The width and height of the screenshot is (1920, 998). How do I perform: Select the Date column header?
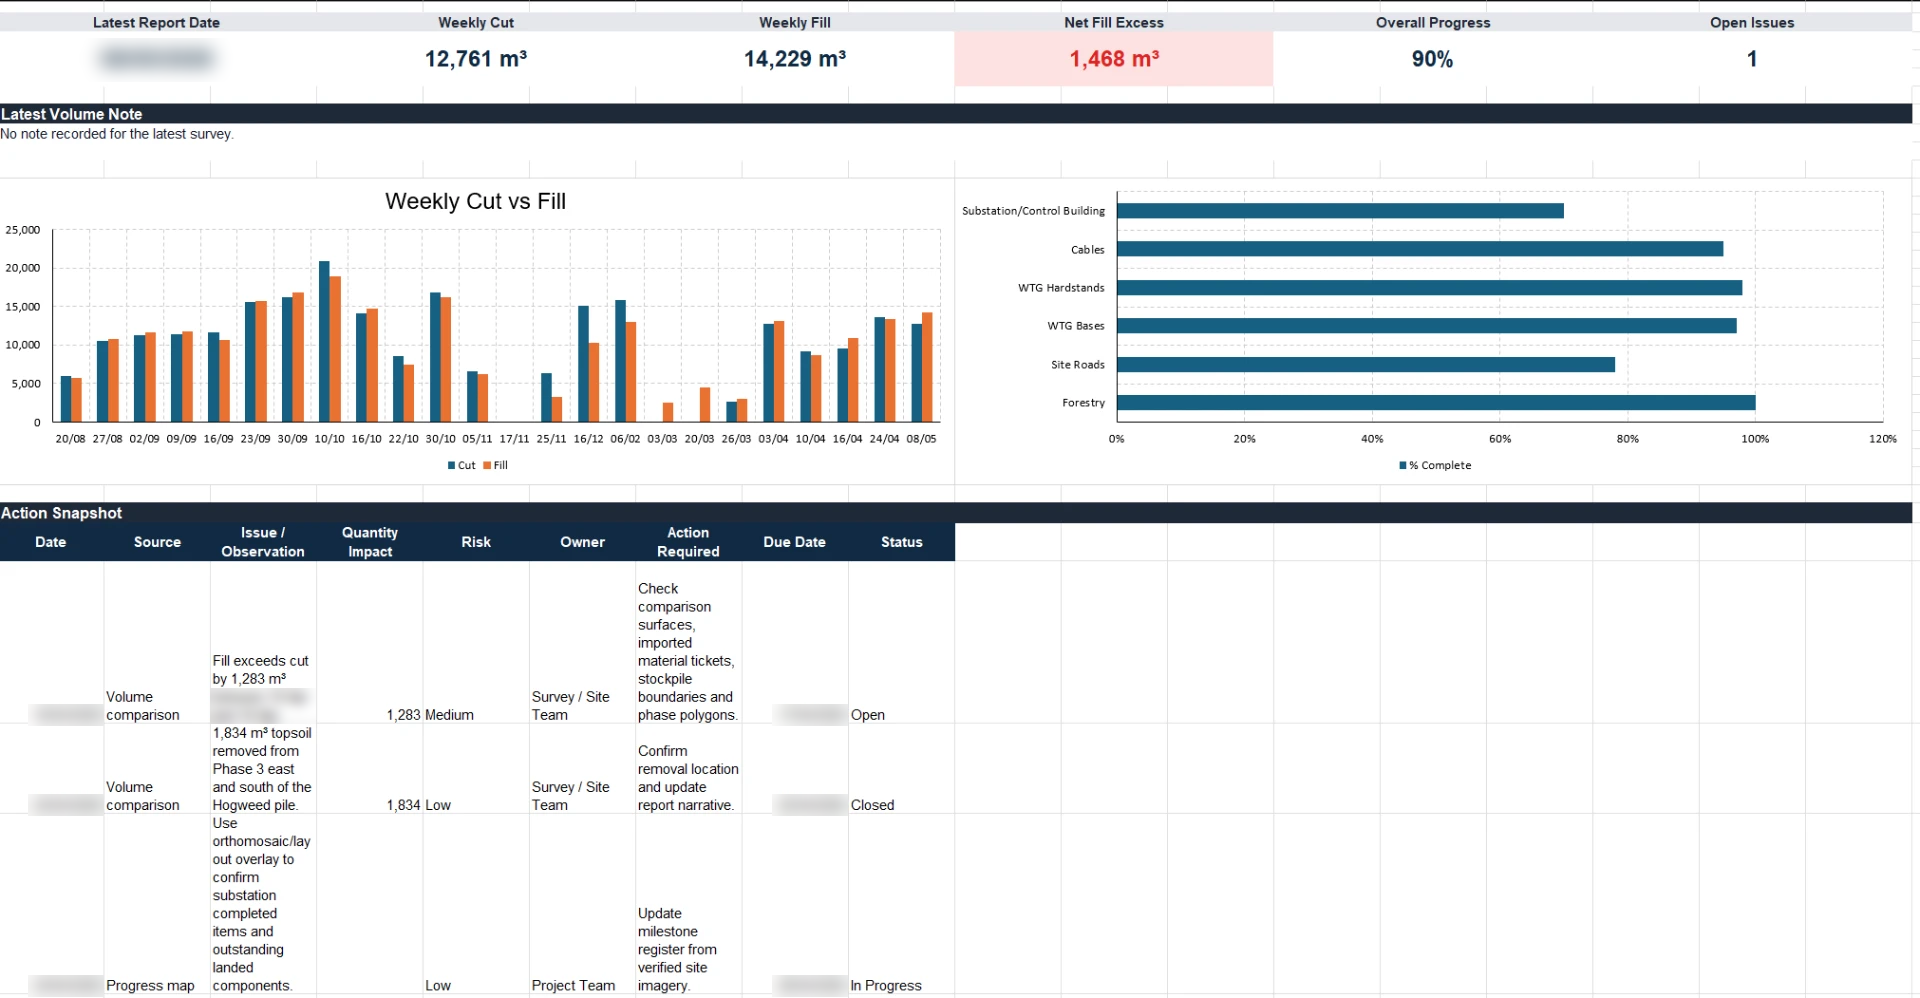coord(51,542)
